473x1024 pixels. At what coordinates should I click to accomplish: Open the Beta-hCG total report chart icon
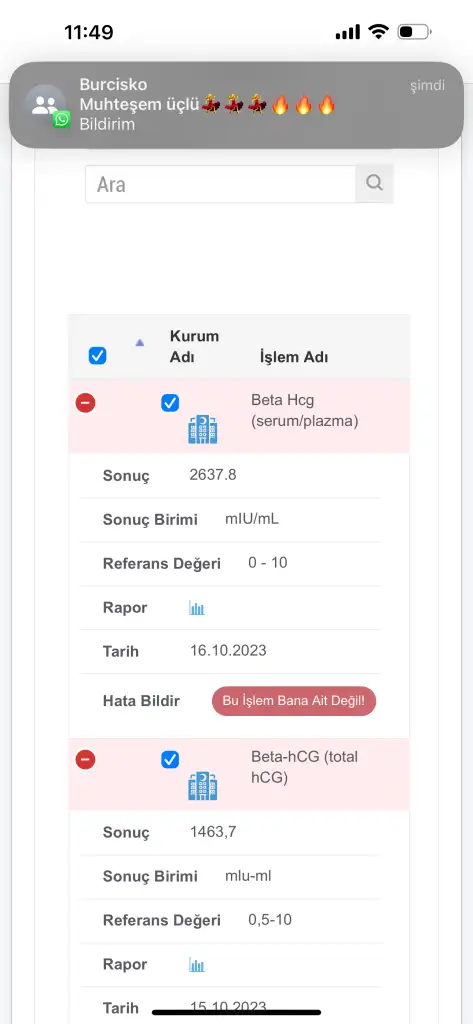tap(197, 965)
